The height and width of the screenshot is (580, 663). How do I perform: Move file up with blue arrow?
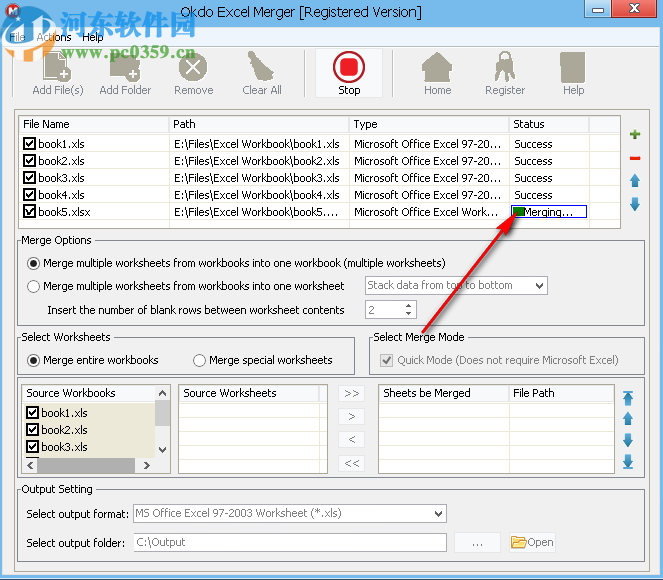635,181
